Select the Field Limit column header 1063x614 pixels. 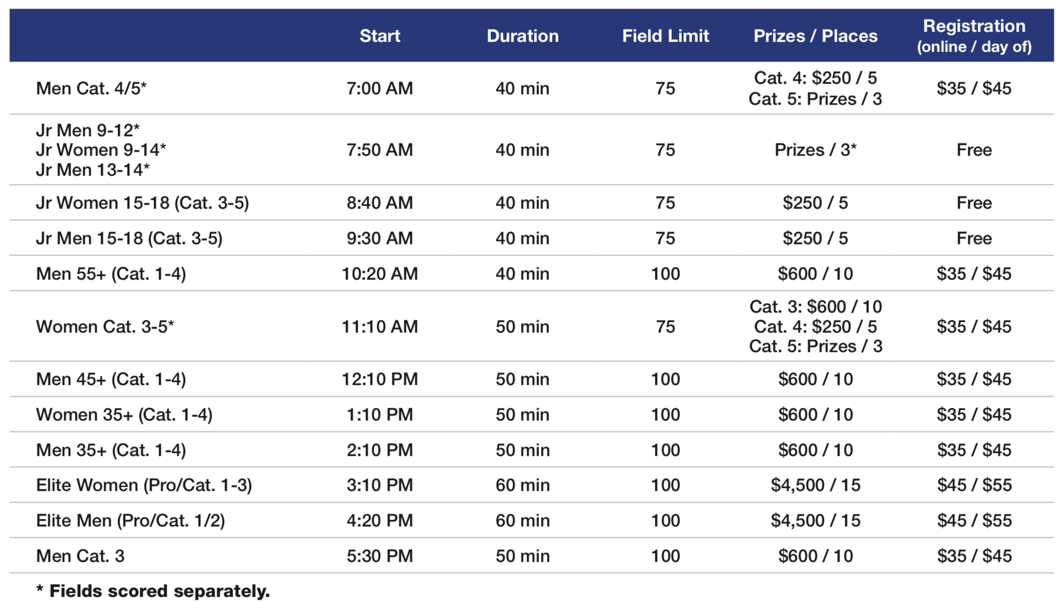pos(666,36)
